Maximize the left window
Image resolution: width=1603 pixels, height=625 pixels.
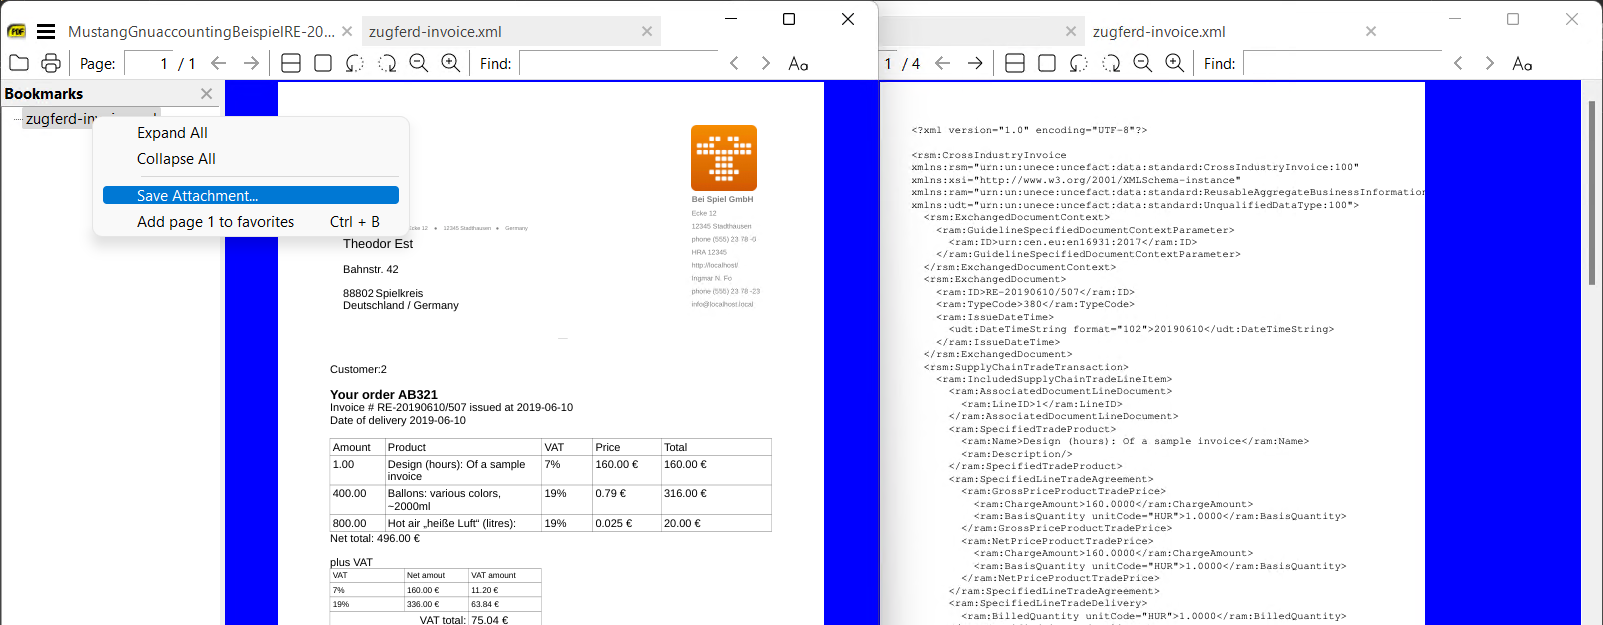coord(789,19)
